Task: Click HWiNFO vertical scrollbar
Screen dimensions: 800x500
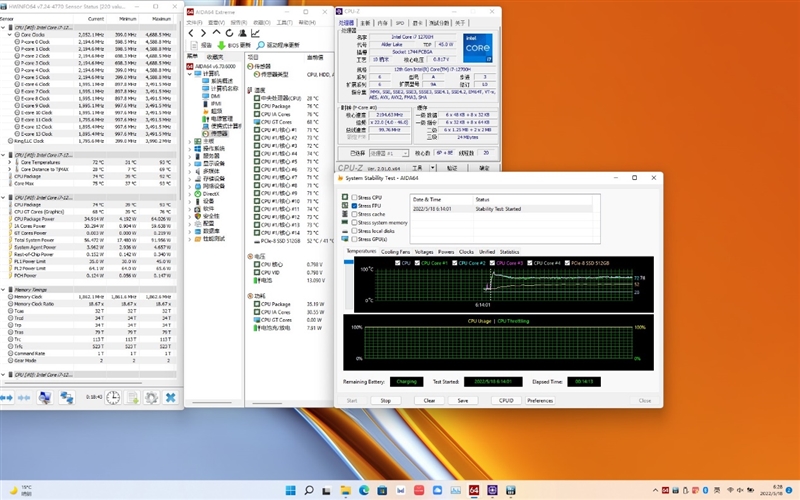Action: click(x=180, y=112)
